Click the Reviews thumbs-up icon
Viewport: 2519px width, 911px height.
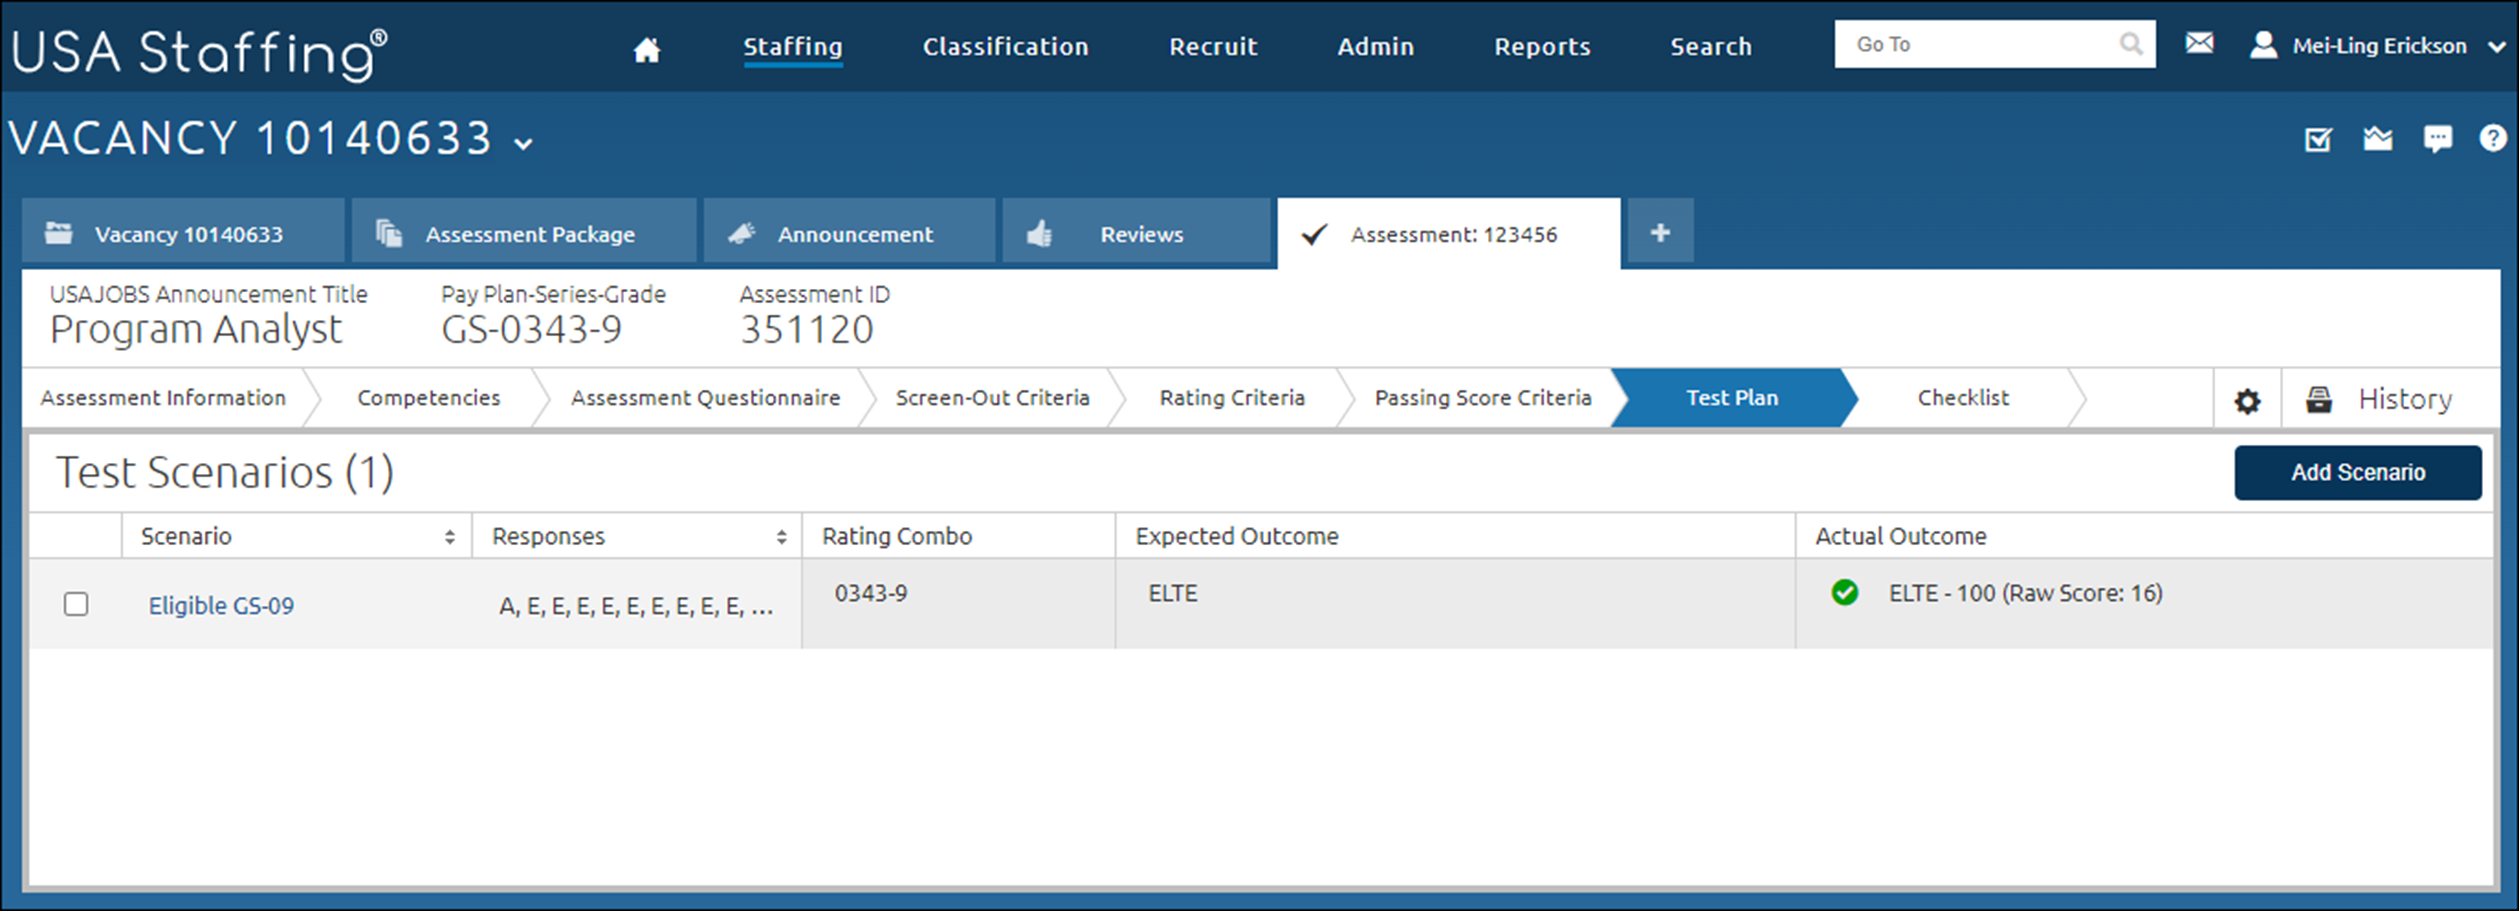[x=1039, y=233]
